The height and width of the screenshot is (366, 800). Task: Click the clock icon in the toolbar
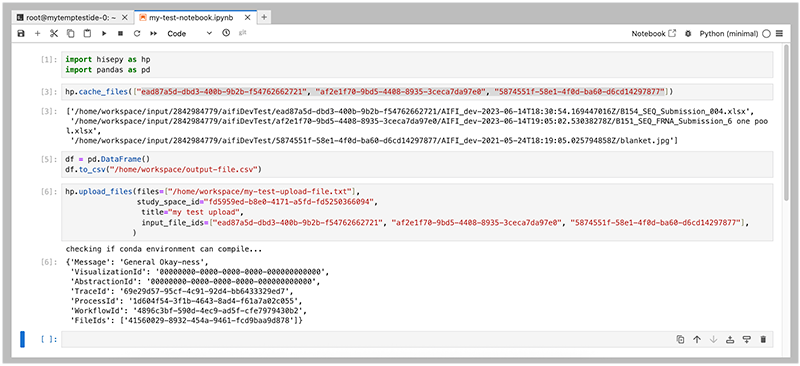point(226,33)
